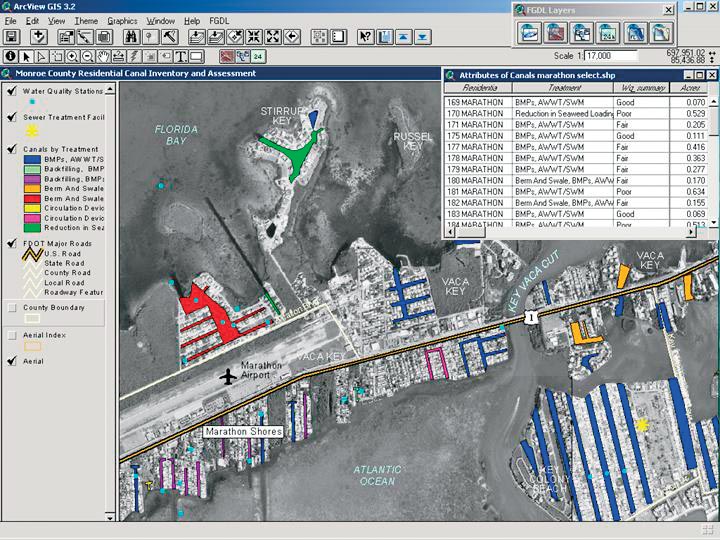
Task: Uncheck the Canals by Treatment theme
Action: 12,149
